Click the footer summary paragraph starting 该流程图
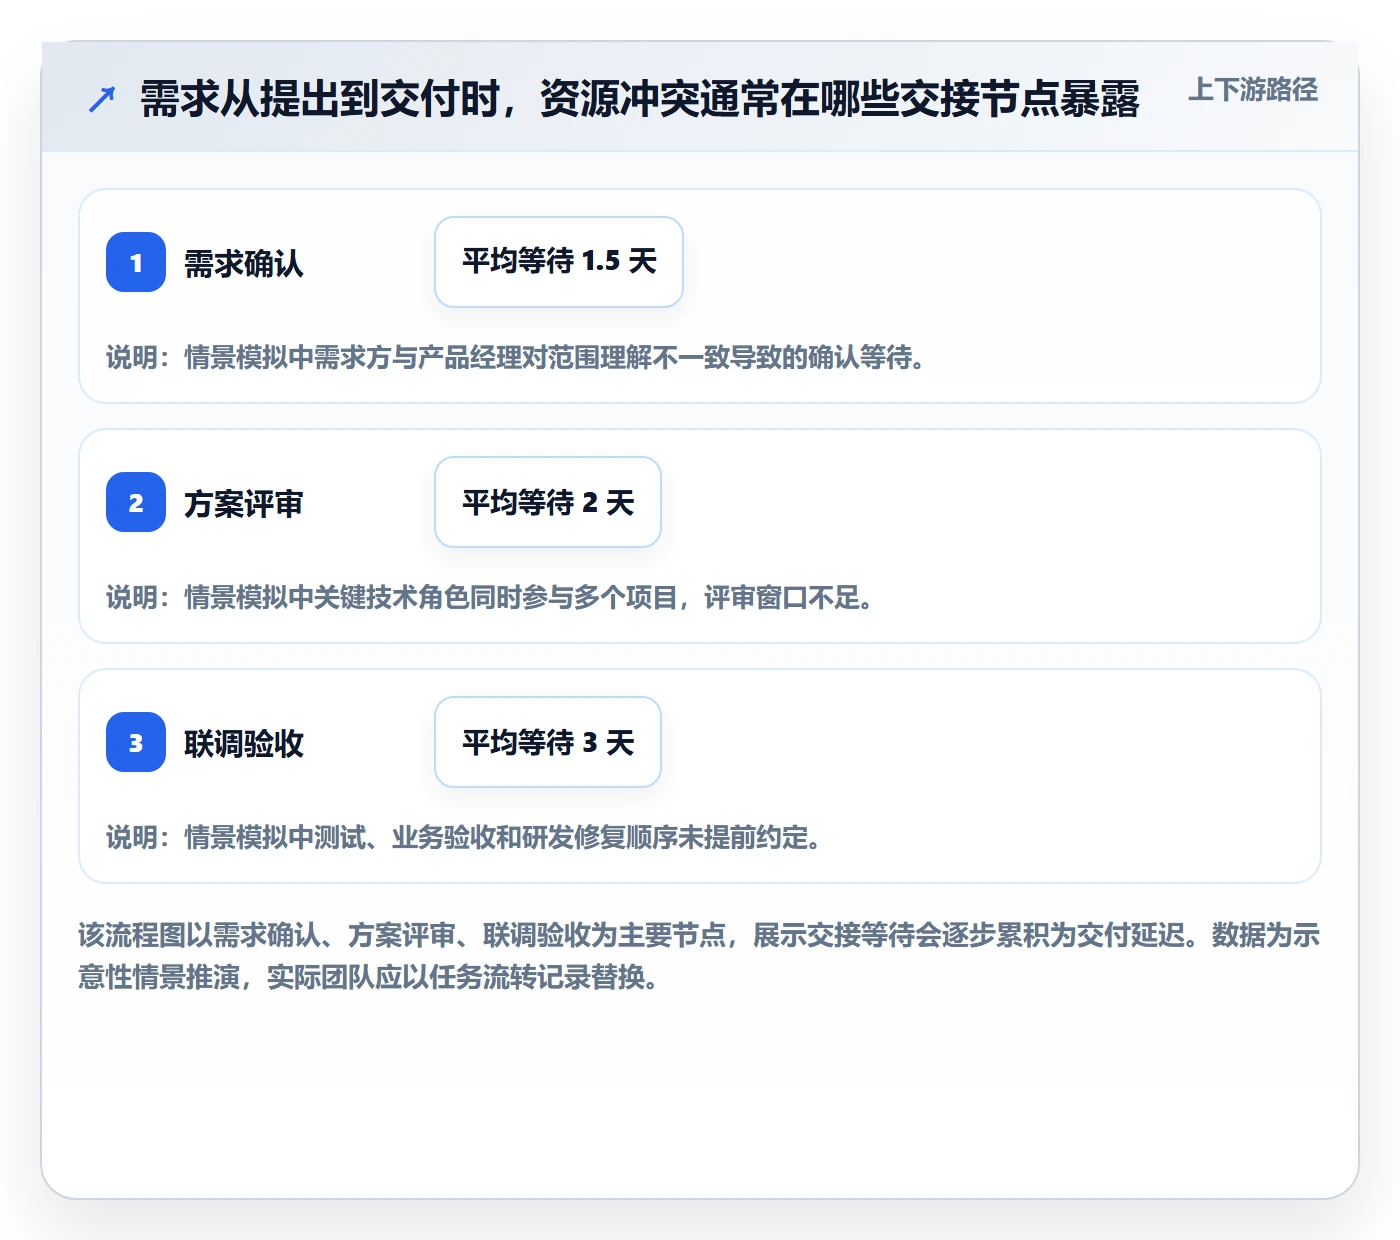 coord(699,956)
